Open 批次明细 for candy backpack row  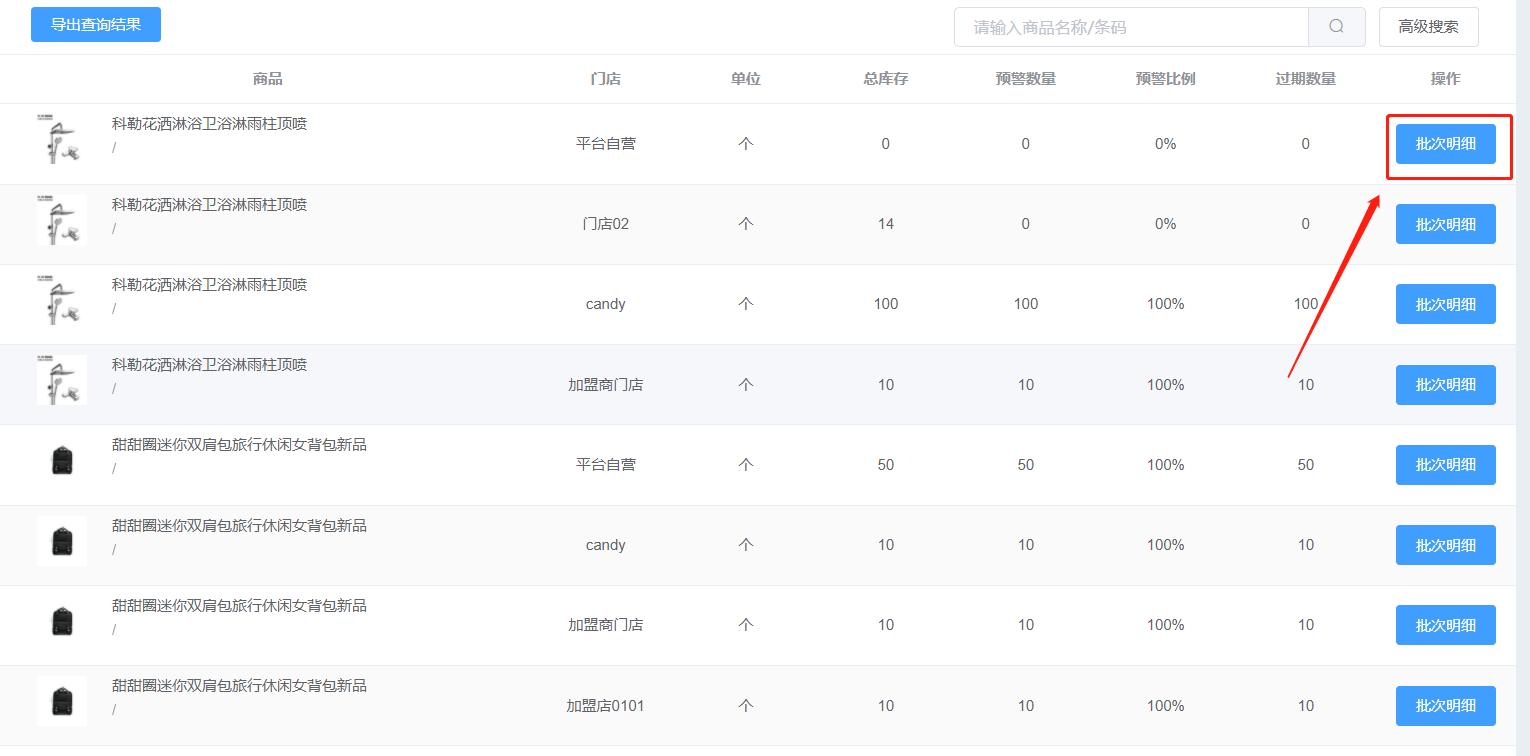1445,545
